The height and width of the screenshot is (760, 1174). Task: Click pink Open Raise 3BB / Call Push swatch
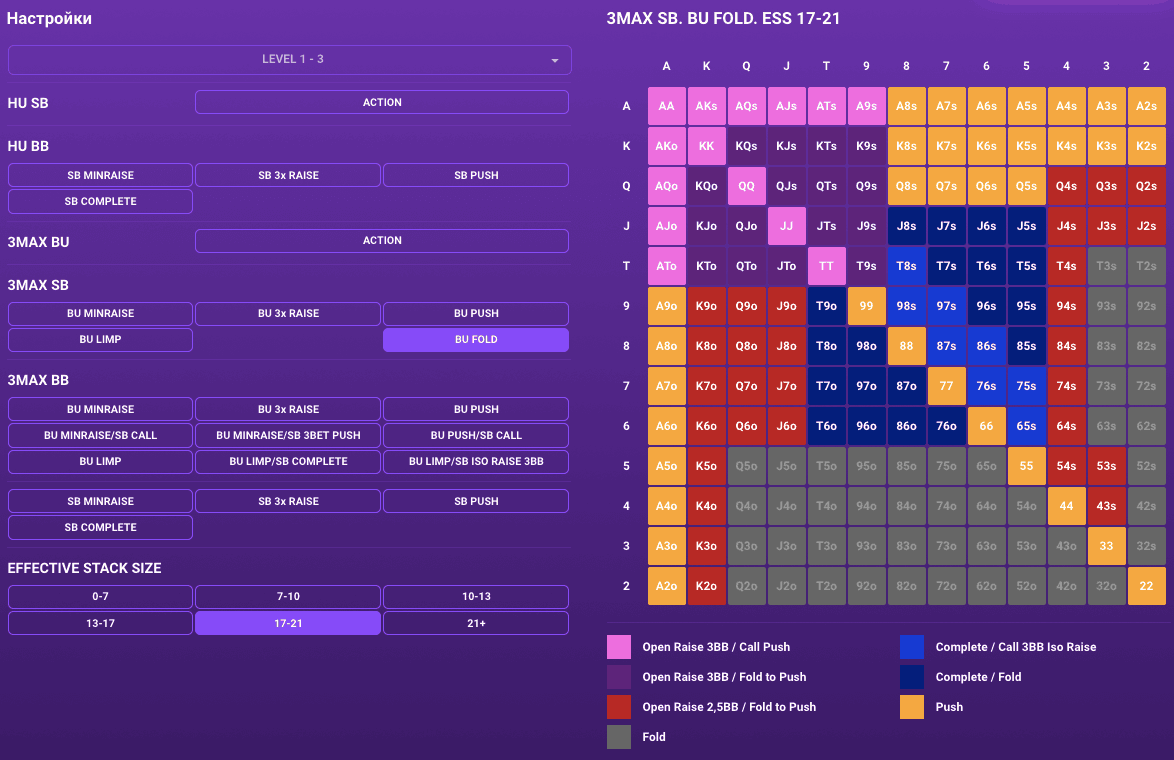pyautogui.click(x=619, y=647)
